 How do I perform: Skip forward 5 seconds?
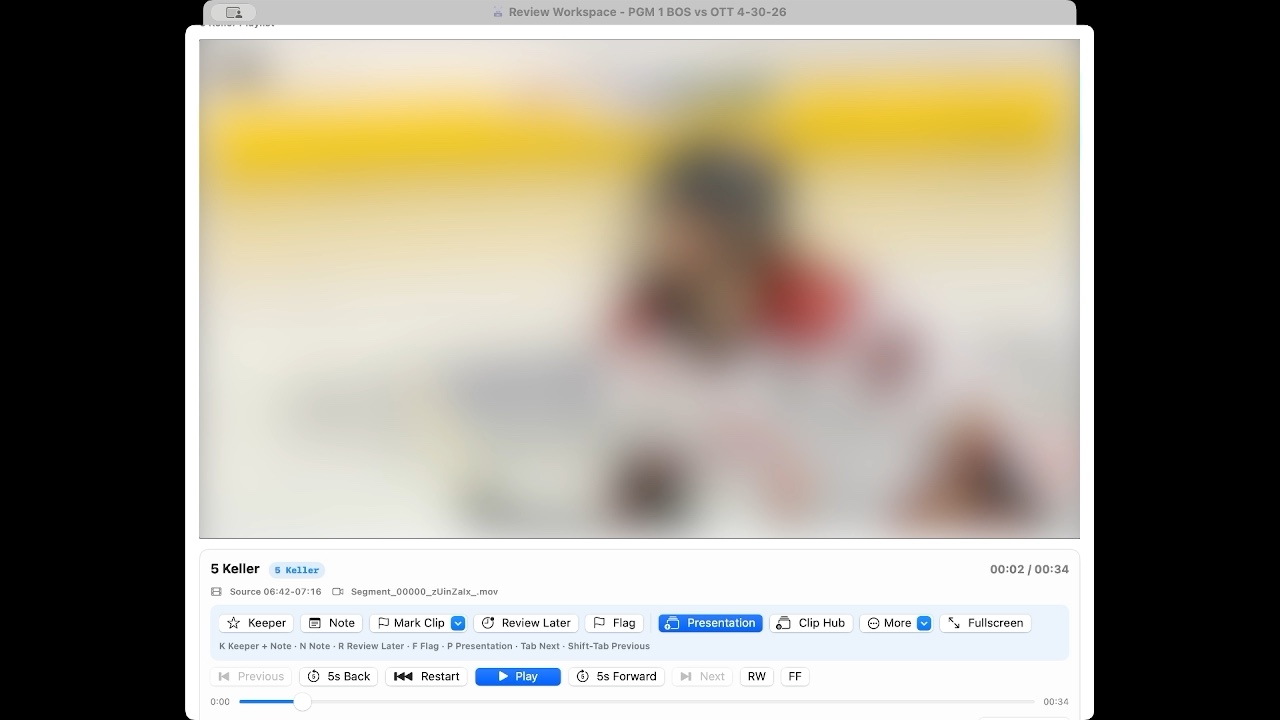(x=616, y=677)
